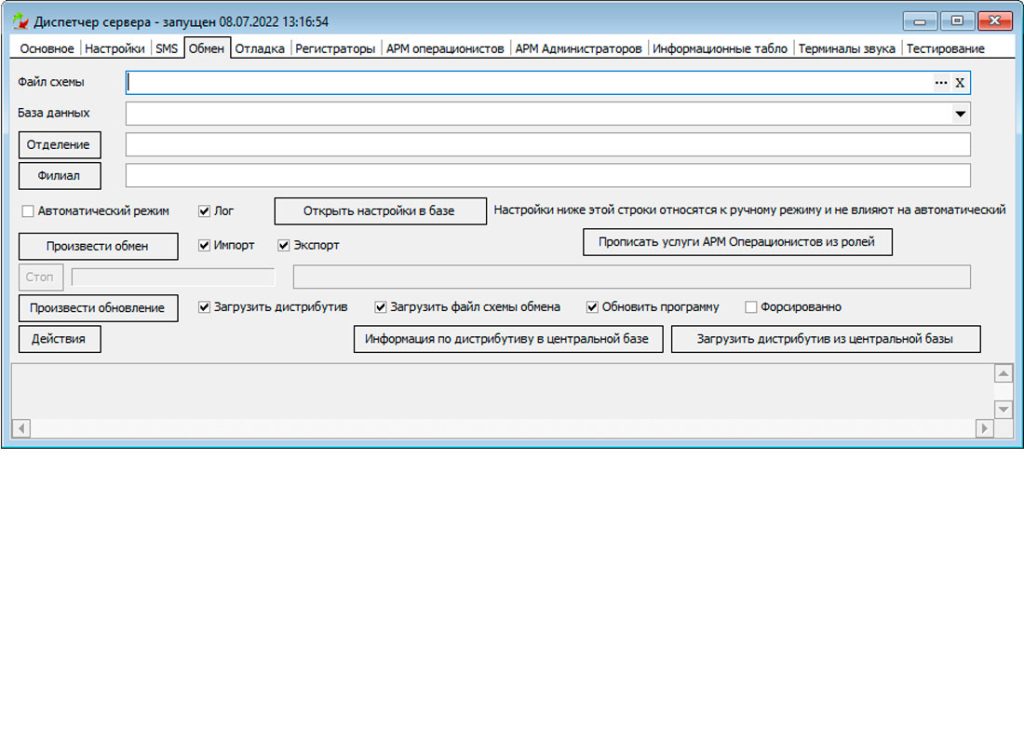Toggle Загрузить дистрибутив checkbox
The height and width of the screenshot is (745, 1024).
[204, 307]
